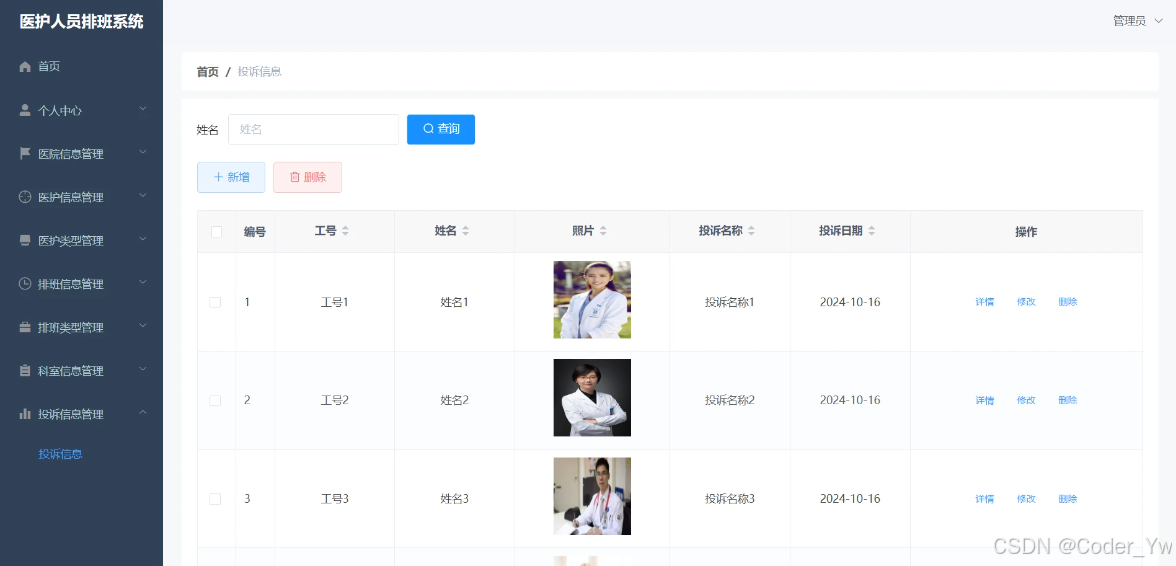Click the blue 查询 search button
This screenshot has width=1176, height=566.
[441, 129]
